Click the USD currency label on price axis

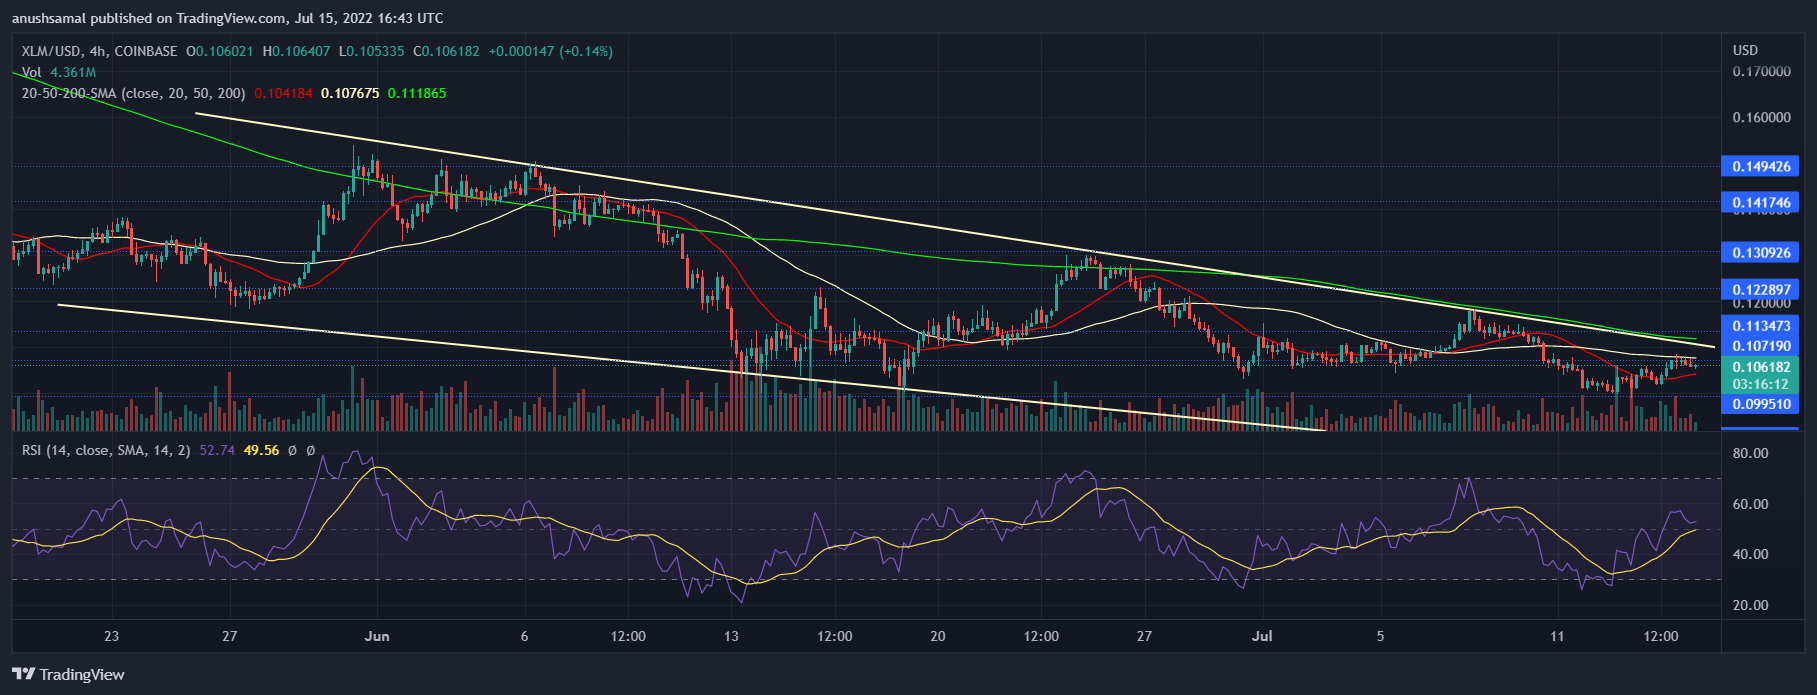[x=1745, y=50]
